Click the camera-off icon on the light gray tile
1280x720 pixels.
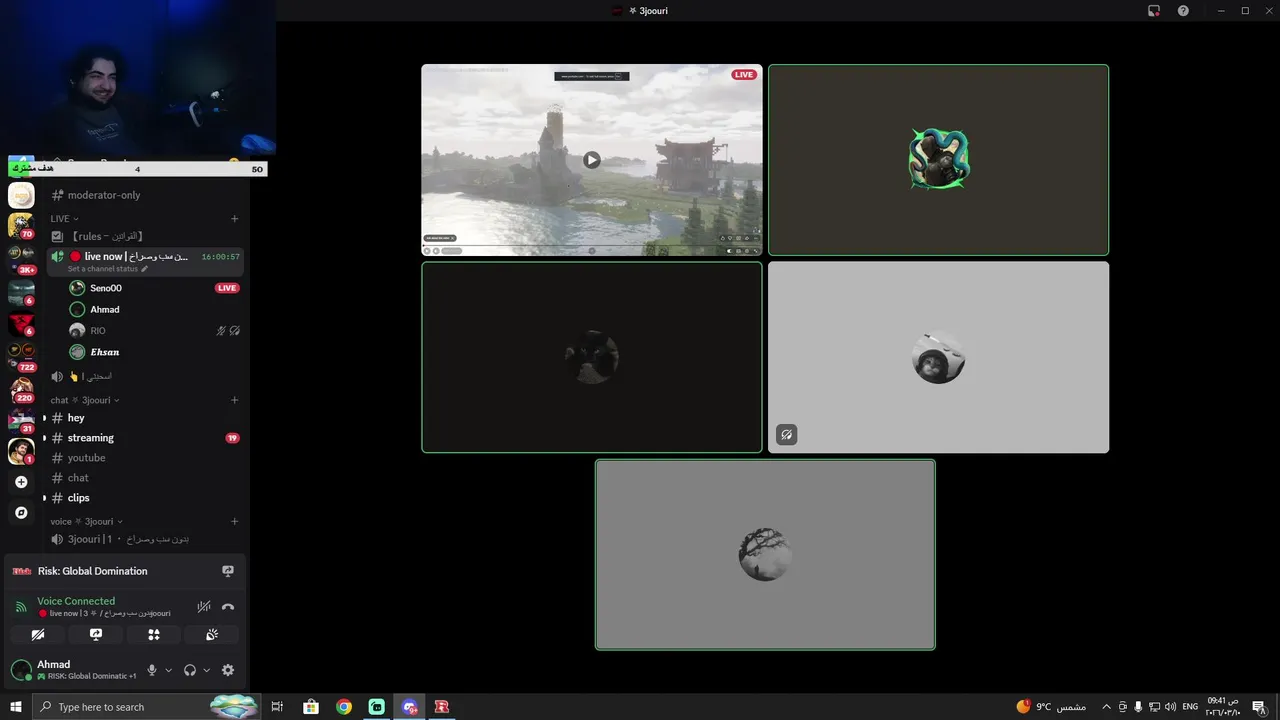click(787, 435)
